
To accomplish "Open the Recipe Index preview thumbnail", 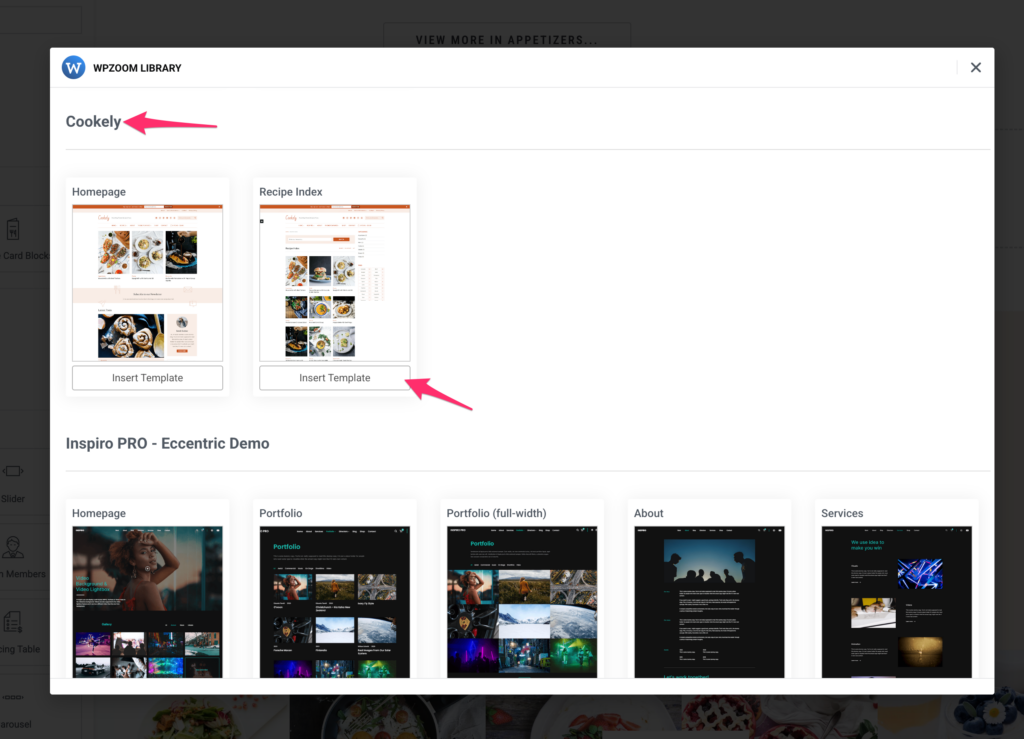I will (335, 283).
